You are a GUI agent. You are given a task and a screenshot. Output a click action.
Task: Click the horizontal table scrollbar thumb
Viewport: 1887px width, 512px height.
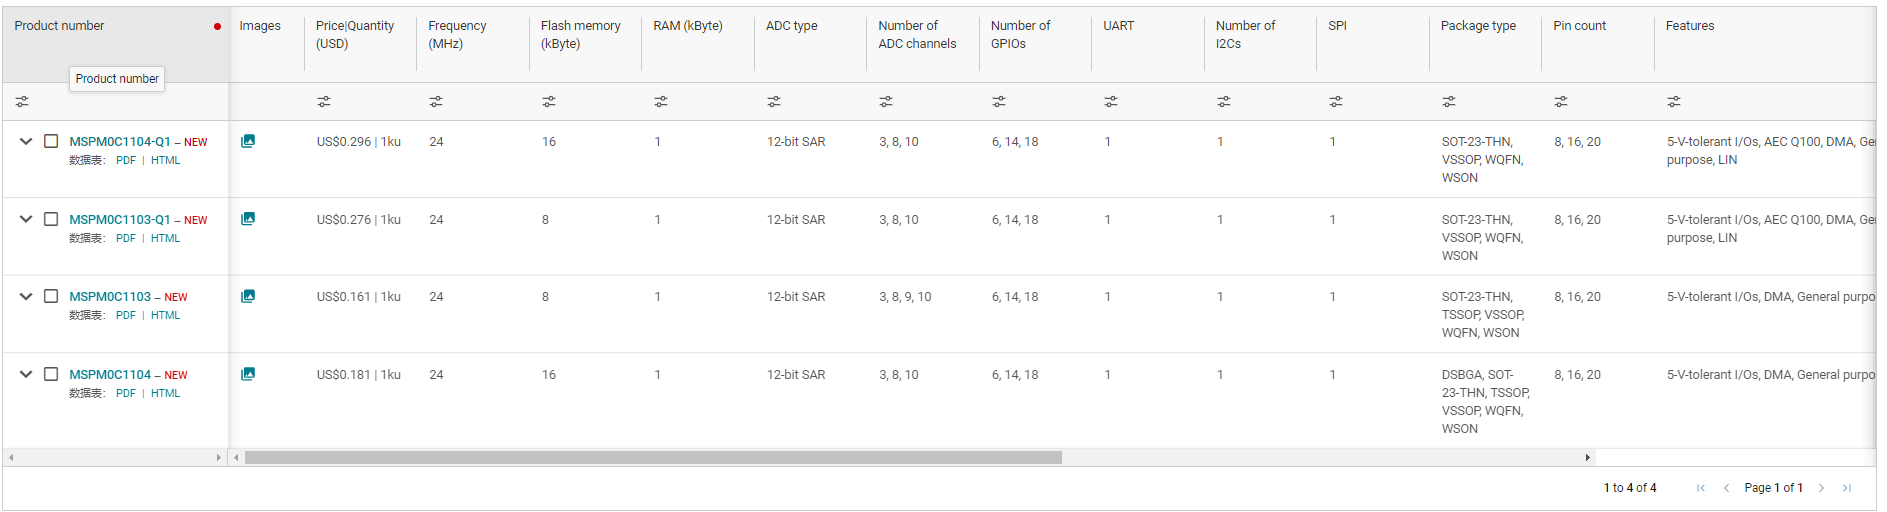click(x=653, y=458)
